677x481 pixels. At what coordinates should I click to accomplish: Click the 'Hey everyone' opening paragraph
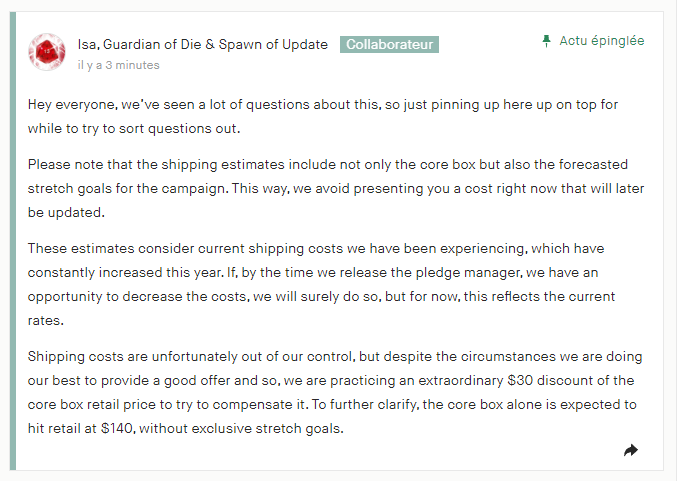click(x=323, y=117)
